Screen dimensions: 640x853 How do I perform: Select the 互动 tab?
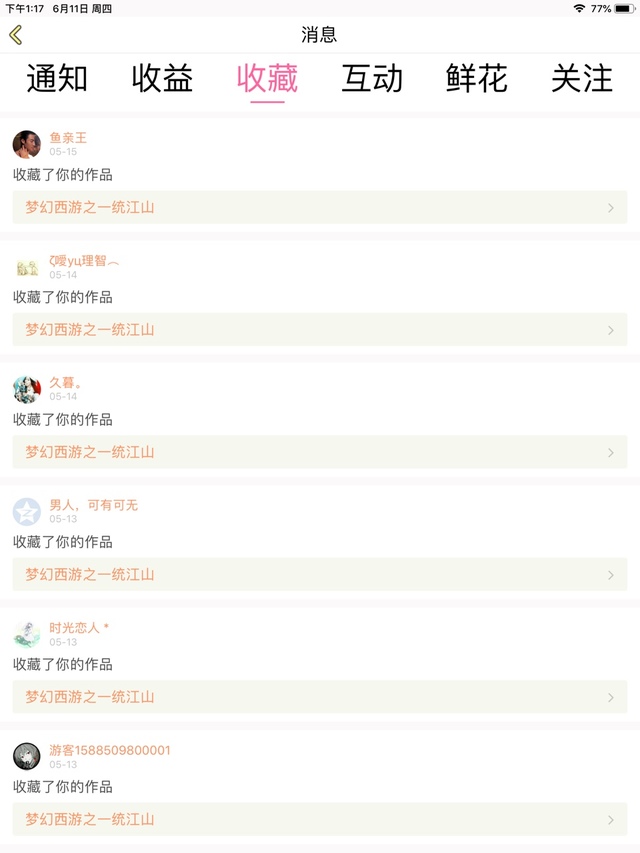(372, 79)
